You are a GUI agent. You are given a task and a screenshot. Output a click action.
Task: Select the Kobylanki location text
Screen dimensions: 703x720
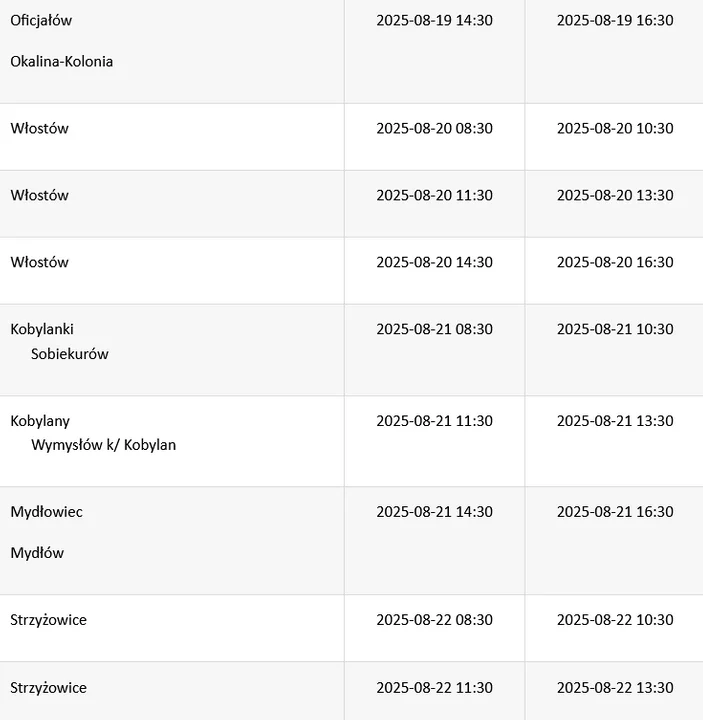tap(42, 330)
